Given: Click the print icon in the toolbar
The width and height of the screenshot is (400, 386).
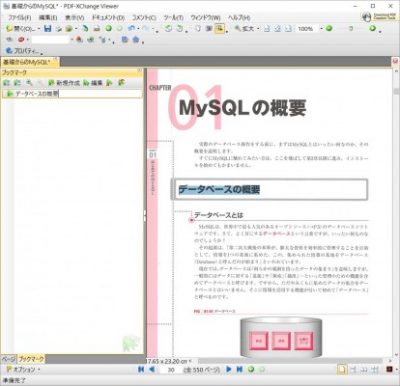Looking at the screenshot, I should (97, 29).
